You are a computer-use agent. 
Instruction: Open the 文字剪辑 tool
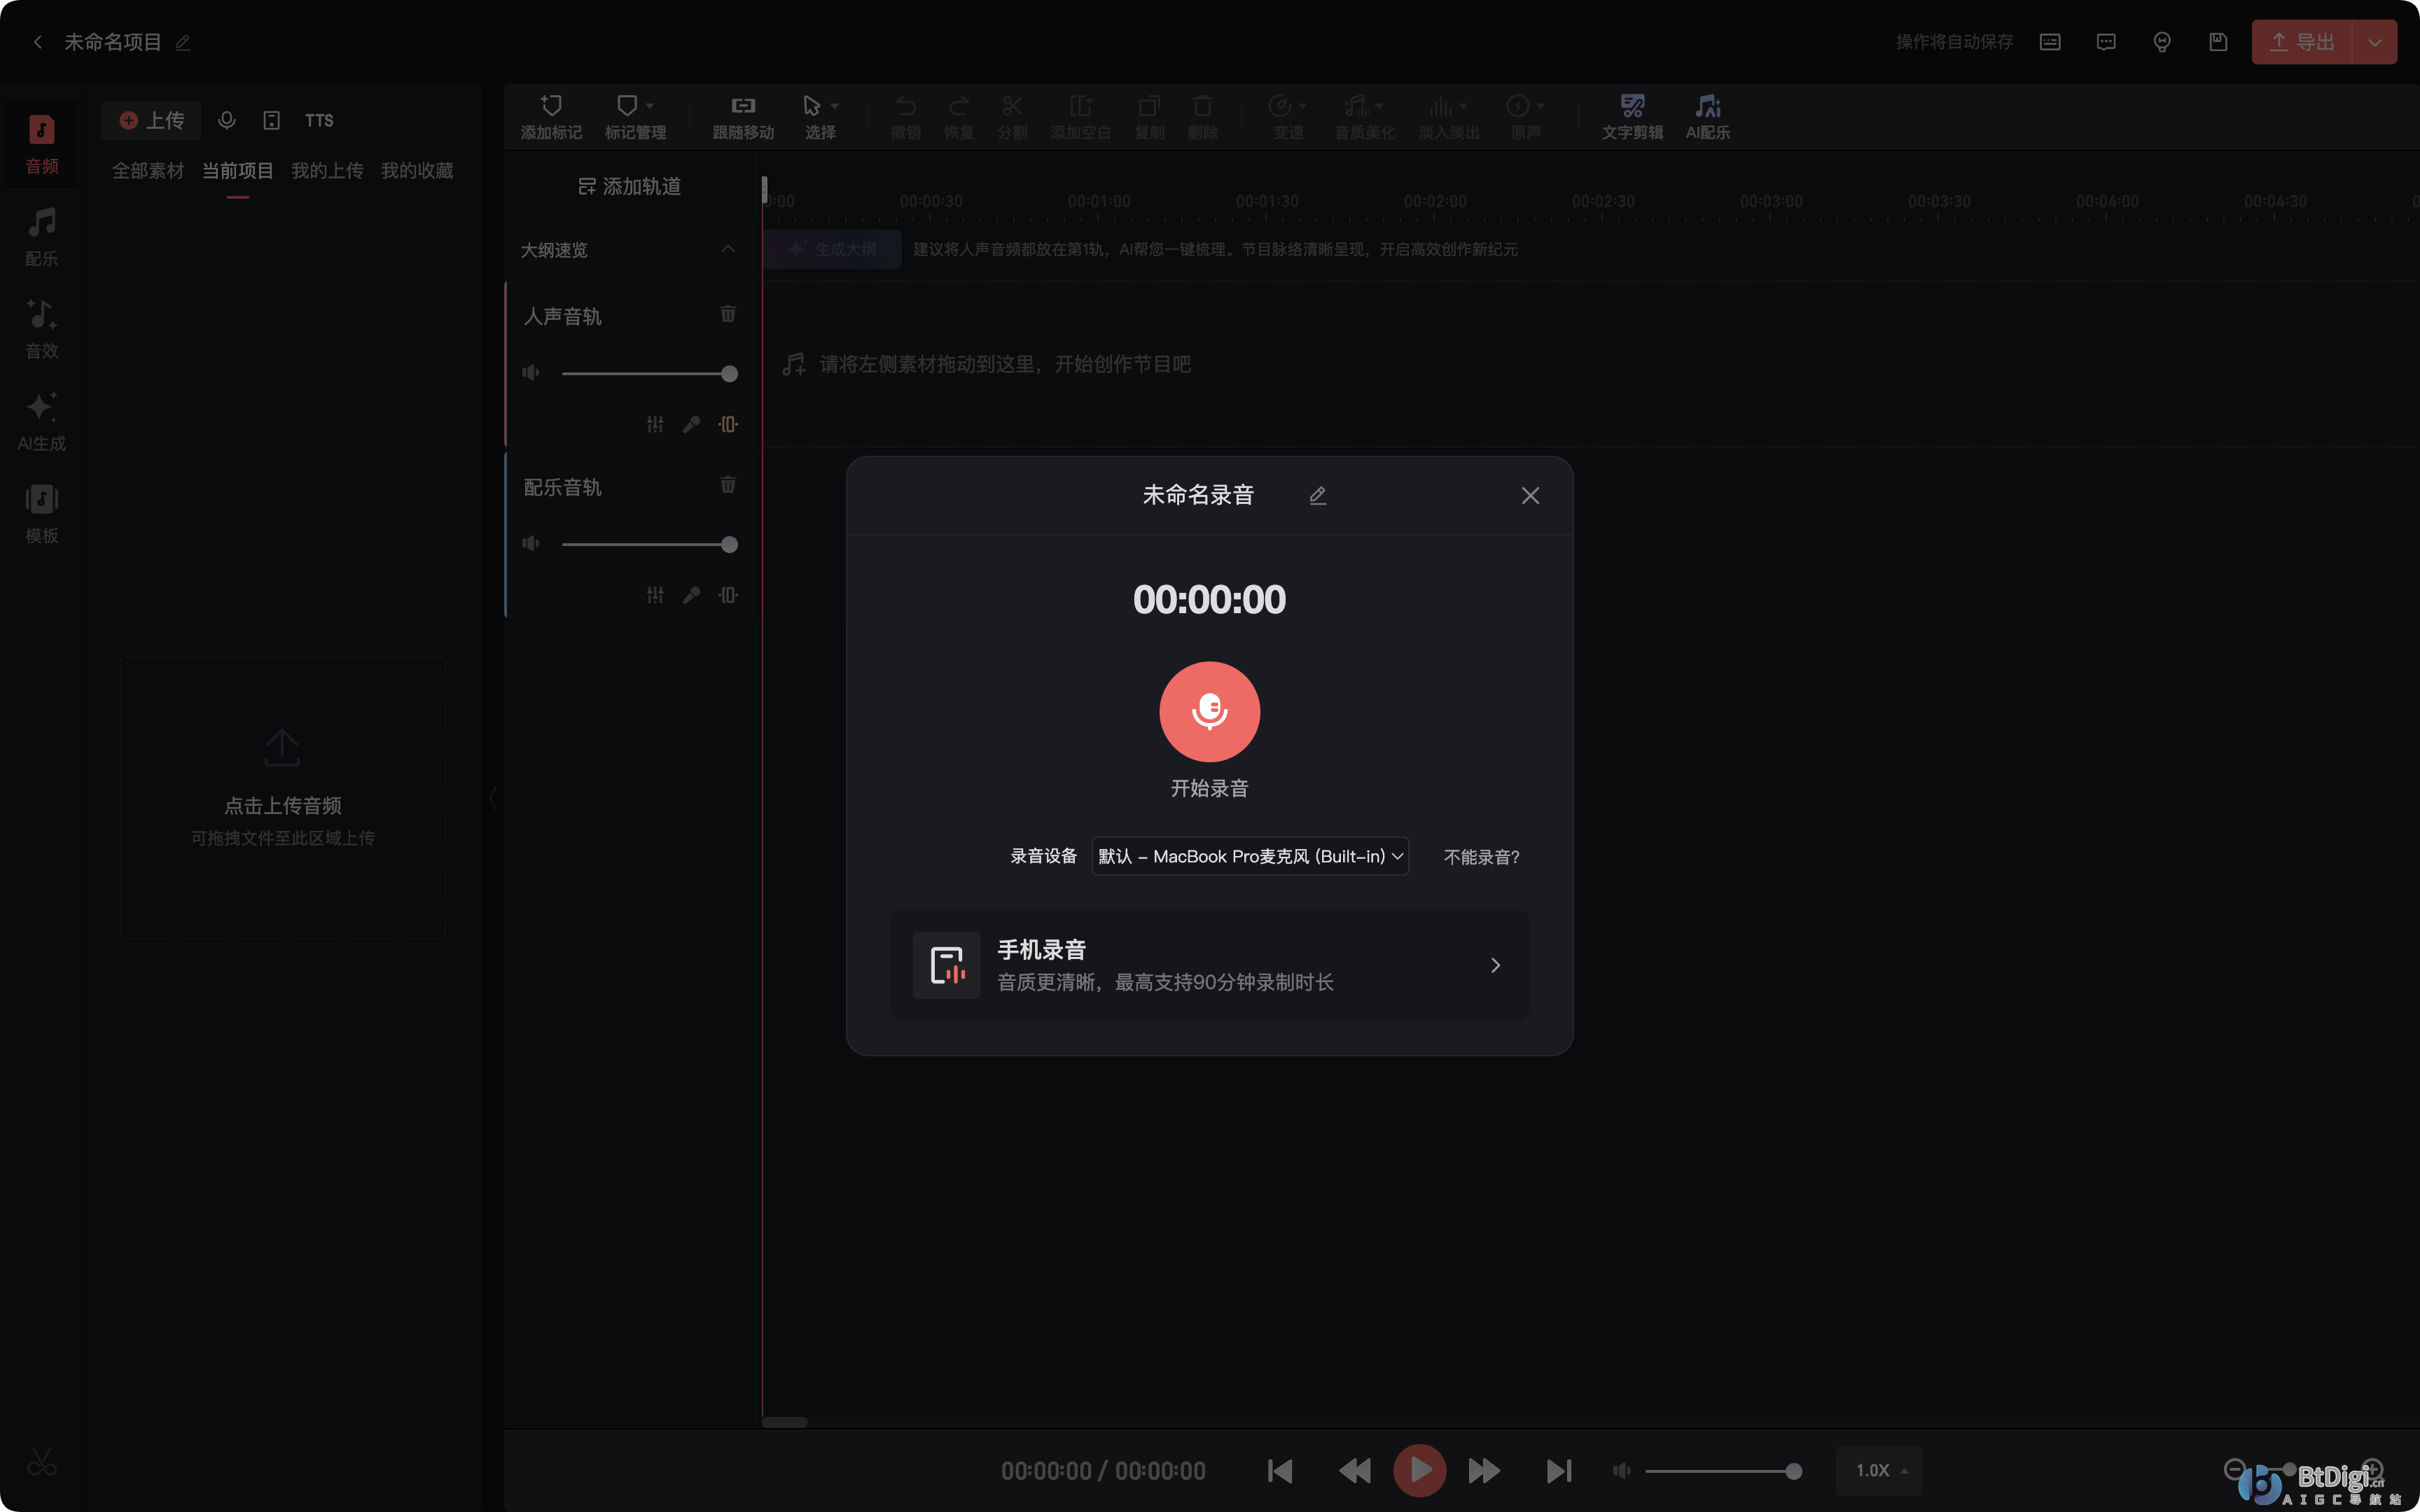(1632, 117)
